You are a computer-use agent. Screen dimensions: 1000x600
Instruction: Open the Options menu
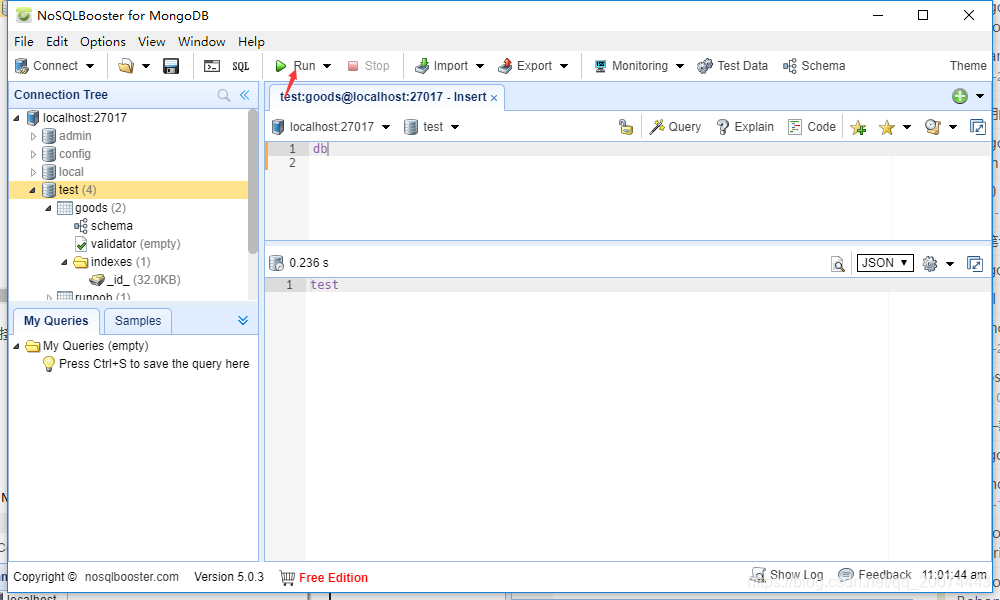[x=103, y=41]
